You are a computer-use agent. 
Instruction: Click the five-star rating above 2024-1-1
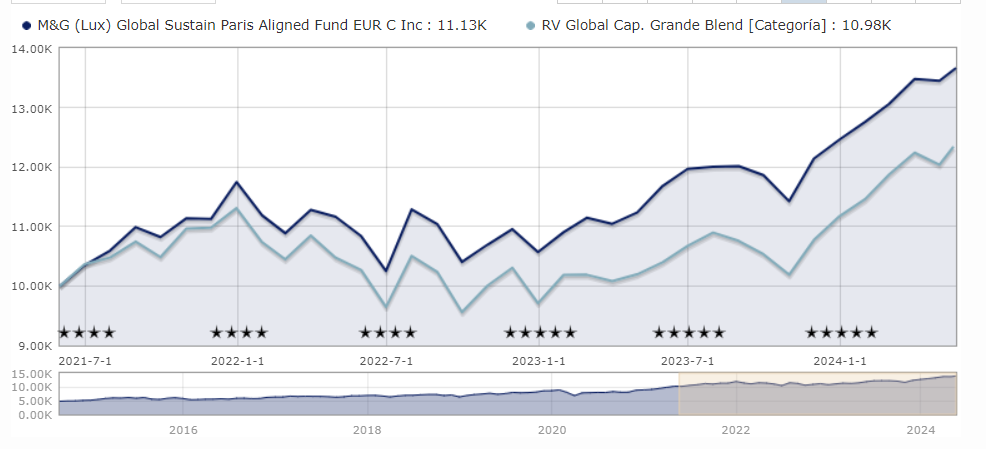(842, 333)
